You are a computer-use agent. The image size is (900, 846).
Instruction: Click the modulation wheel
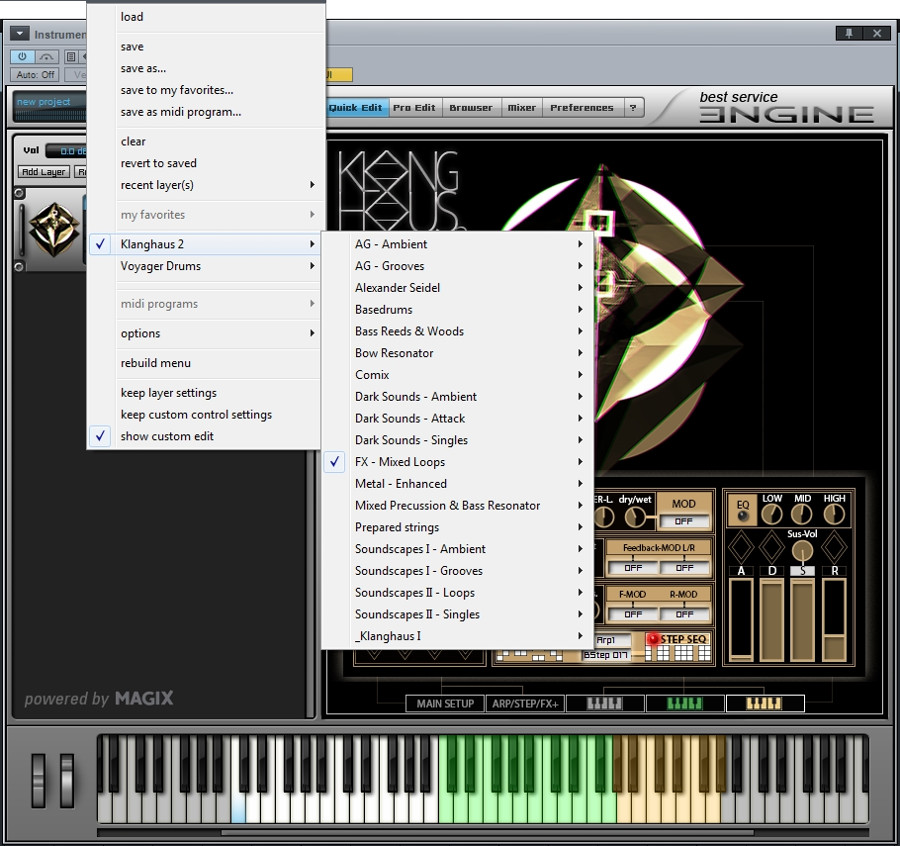click(67, 780)
